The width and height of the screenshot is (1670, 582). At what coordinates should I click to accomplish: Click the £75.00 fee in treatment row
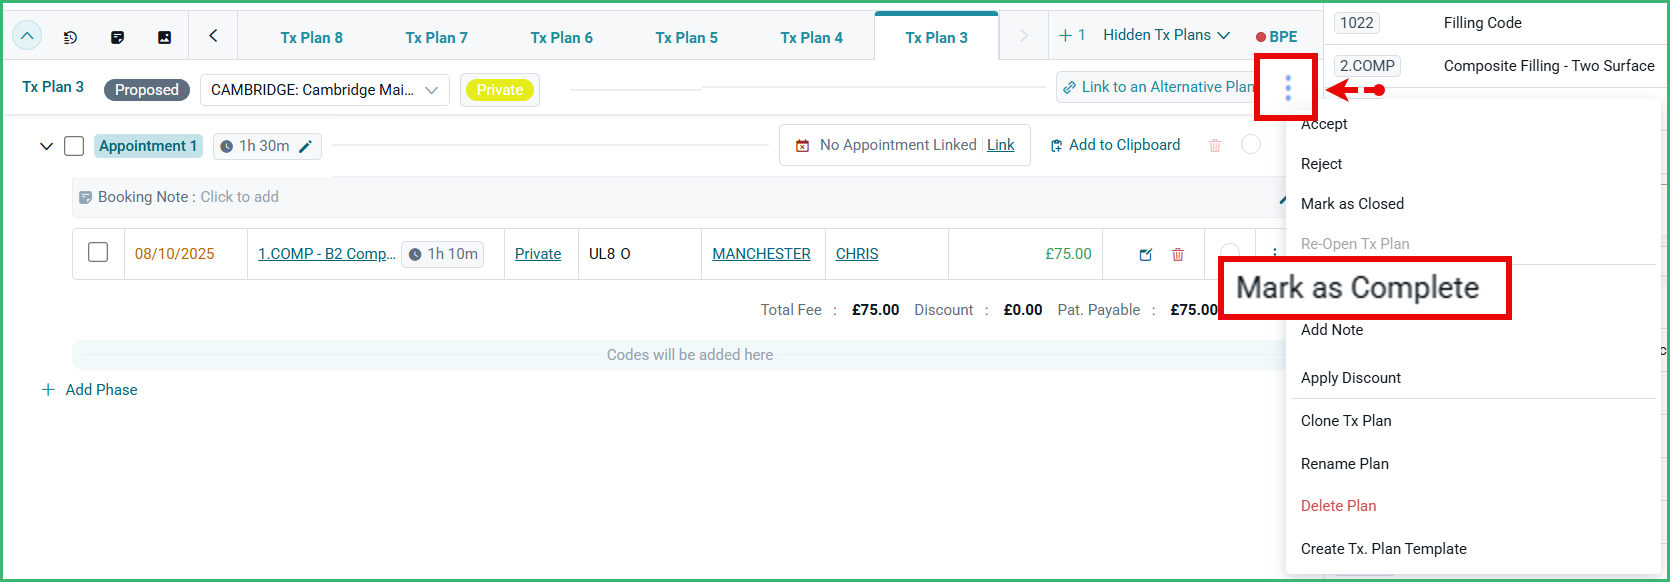1068,254
